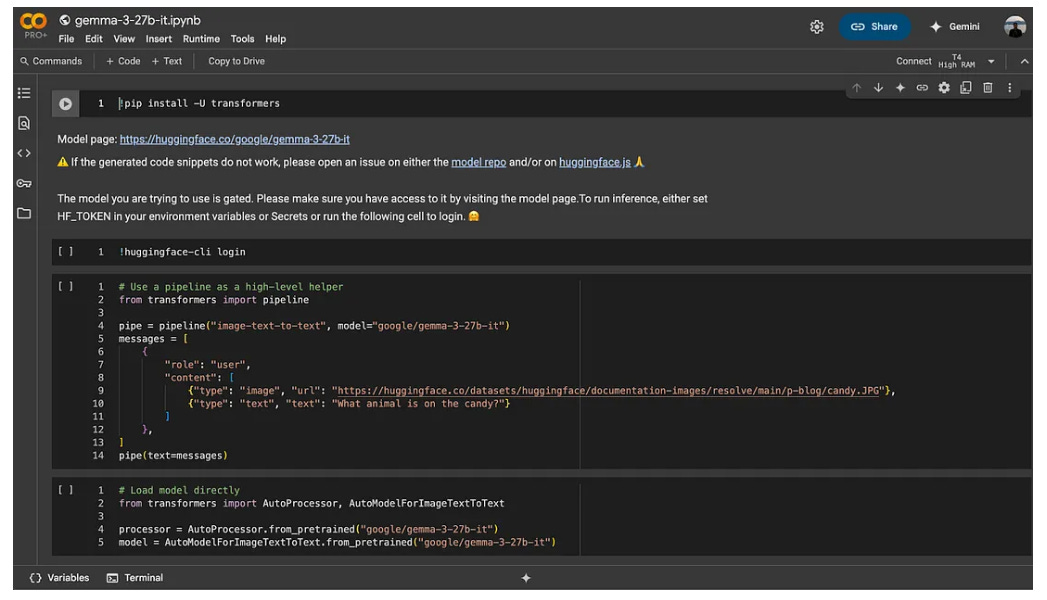
Task: Open the Variables panel
Action: [59, 578]
